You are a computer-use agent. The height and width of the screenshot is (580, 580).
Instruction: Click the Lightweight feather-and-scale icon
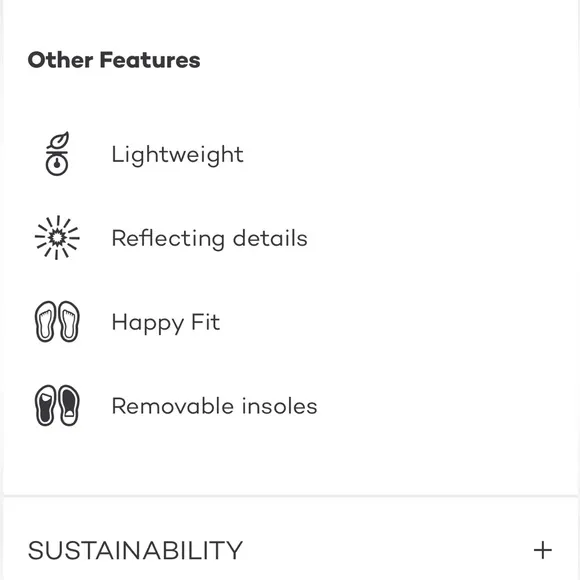[57, 154]
